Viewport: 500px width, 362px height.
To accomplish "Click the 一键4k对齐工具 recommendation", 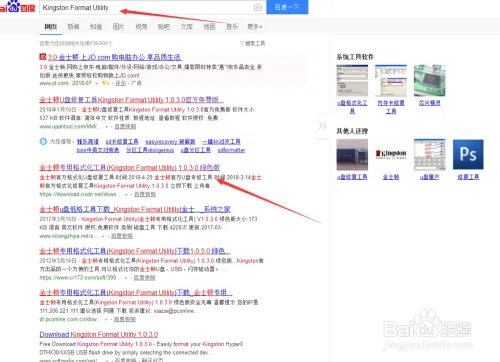I will pyautogui.click(x=221, y=142).
